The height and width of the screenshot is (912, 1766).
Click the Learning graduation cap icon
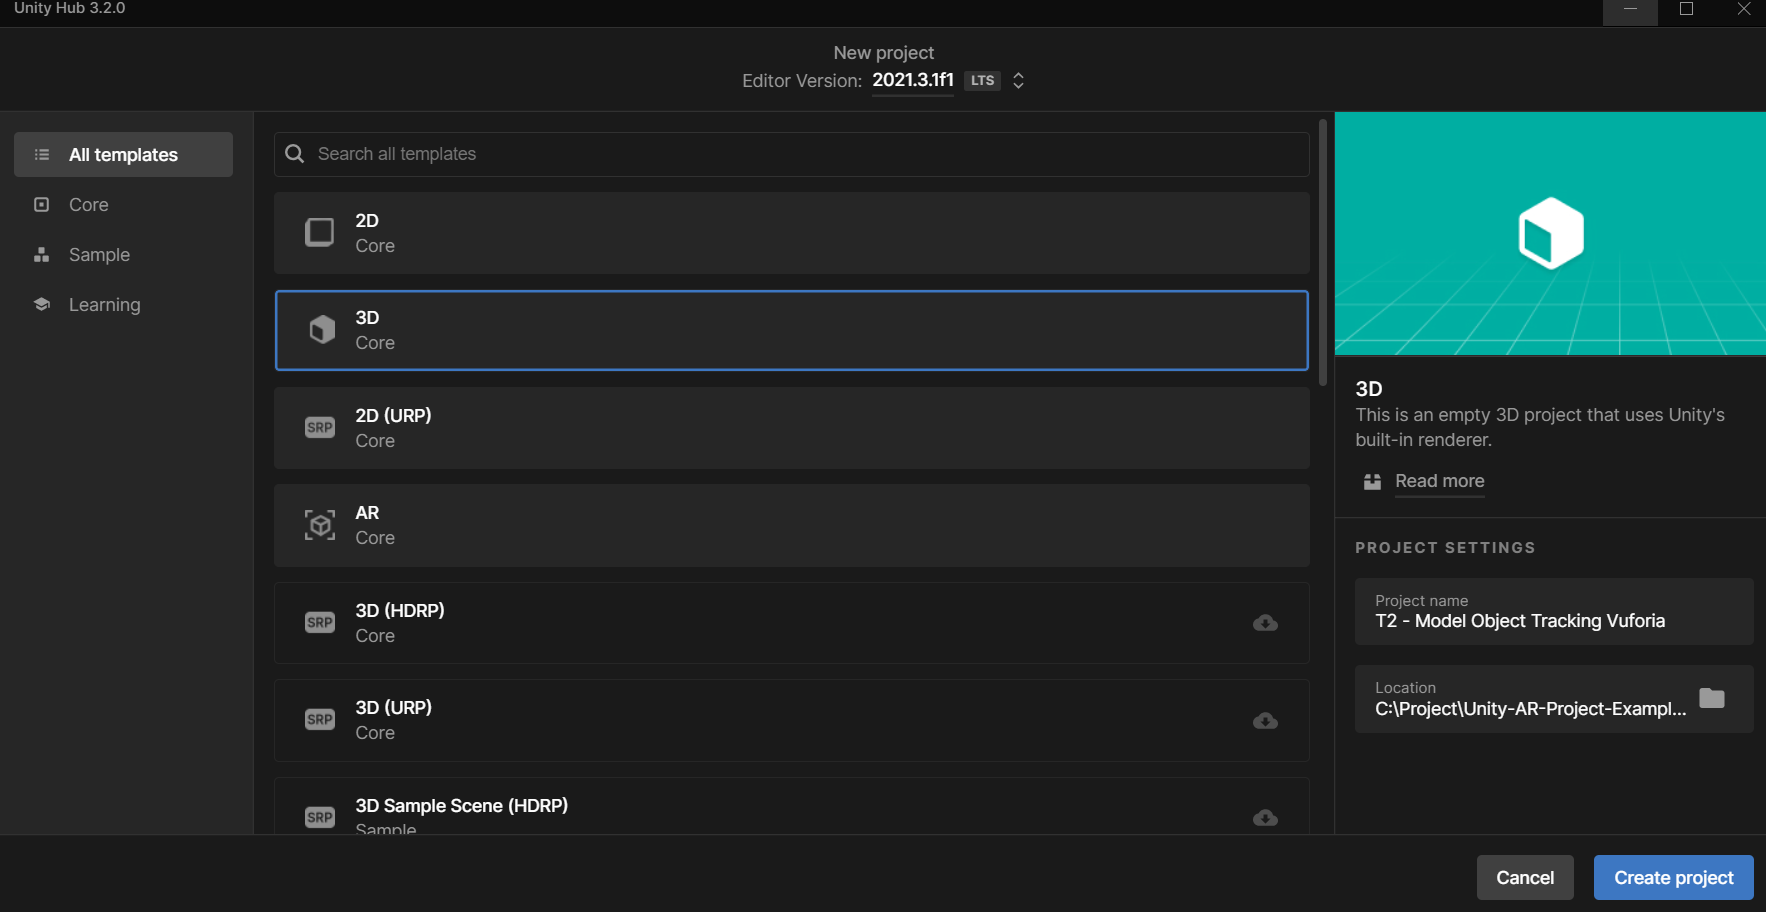tap(42, 305)
